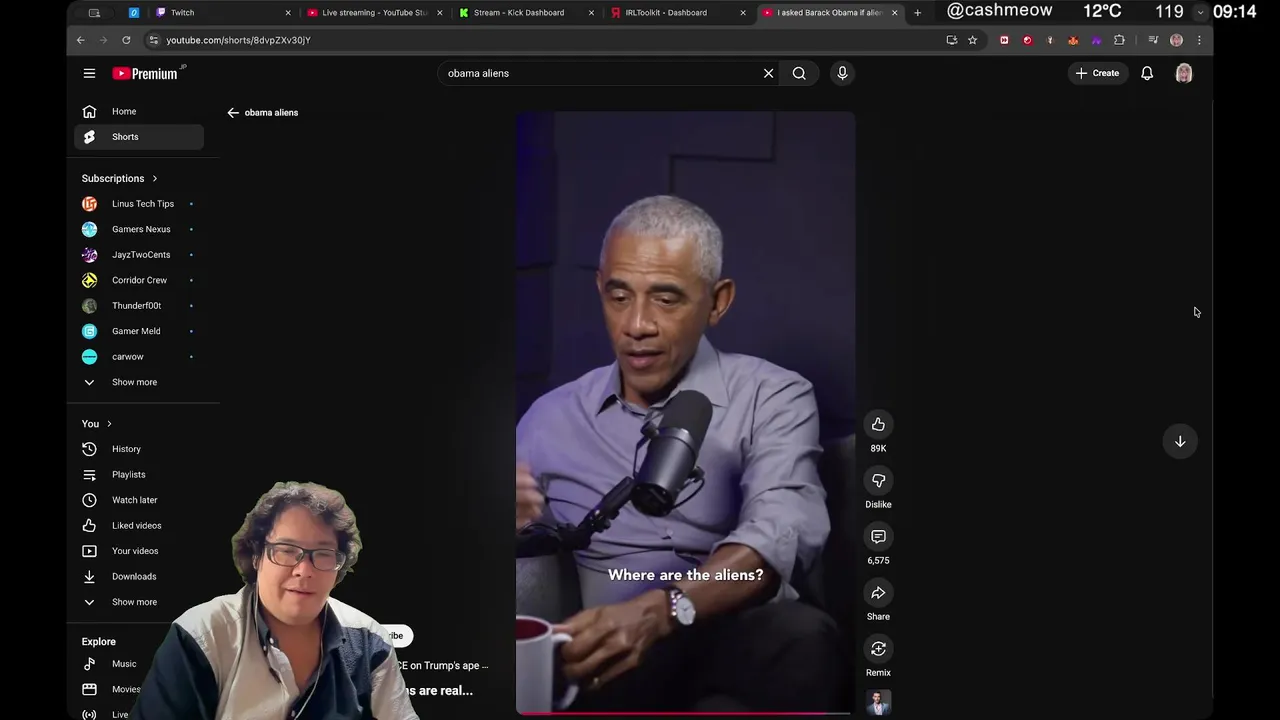Open a new browser tab
The image size is (1280, 720).
click(917, 13)
